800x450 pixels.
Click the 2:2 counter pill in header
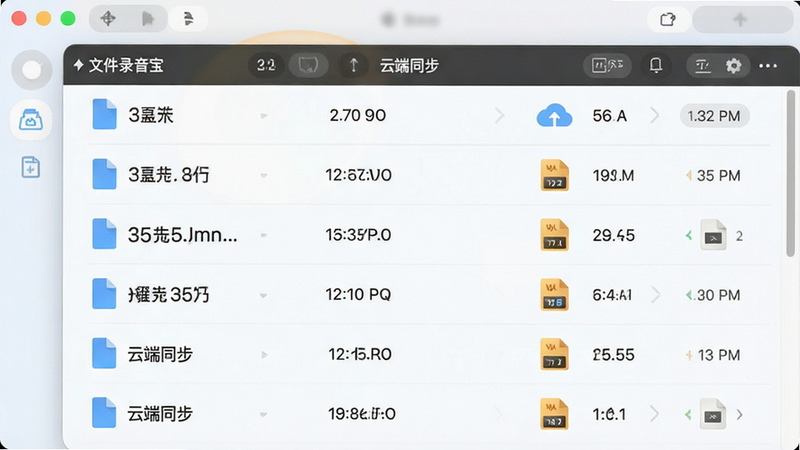pyautogui.click(x=266, y=65)
